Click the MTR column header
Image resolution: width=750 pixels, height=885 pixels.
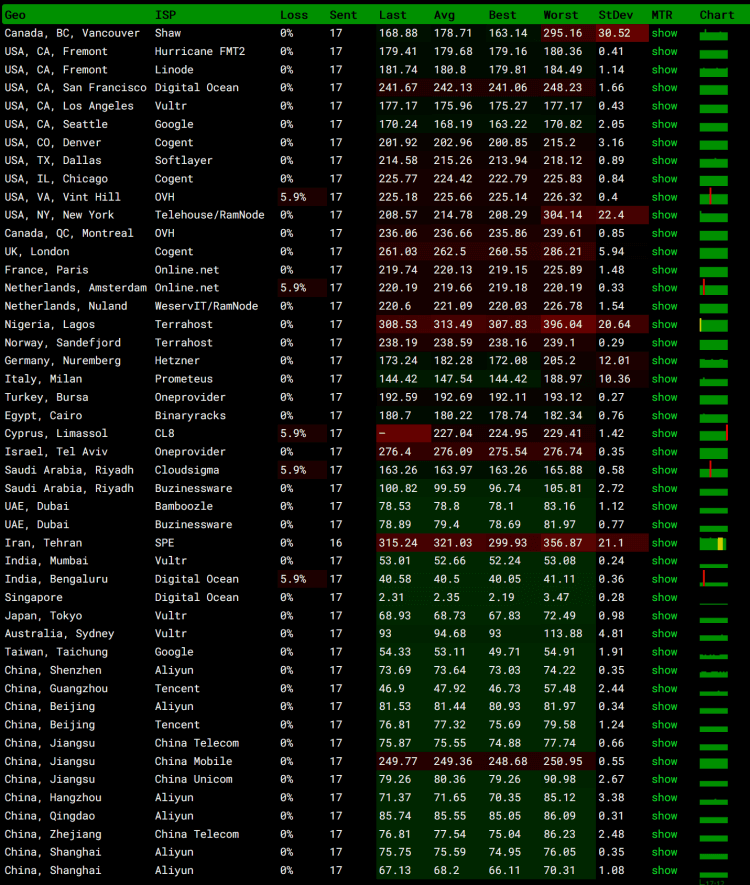tap(662, 15)
